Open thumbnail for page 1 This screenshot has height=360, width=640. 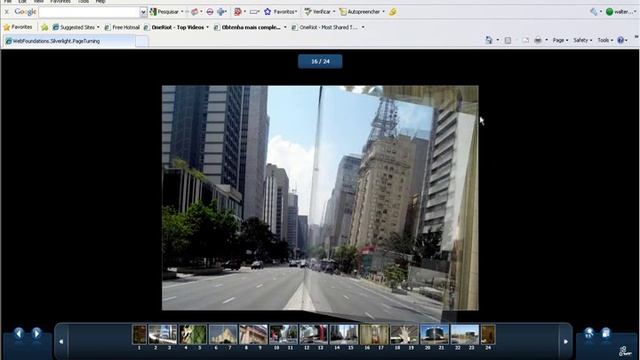139,334
